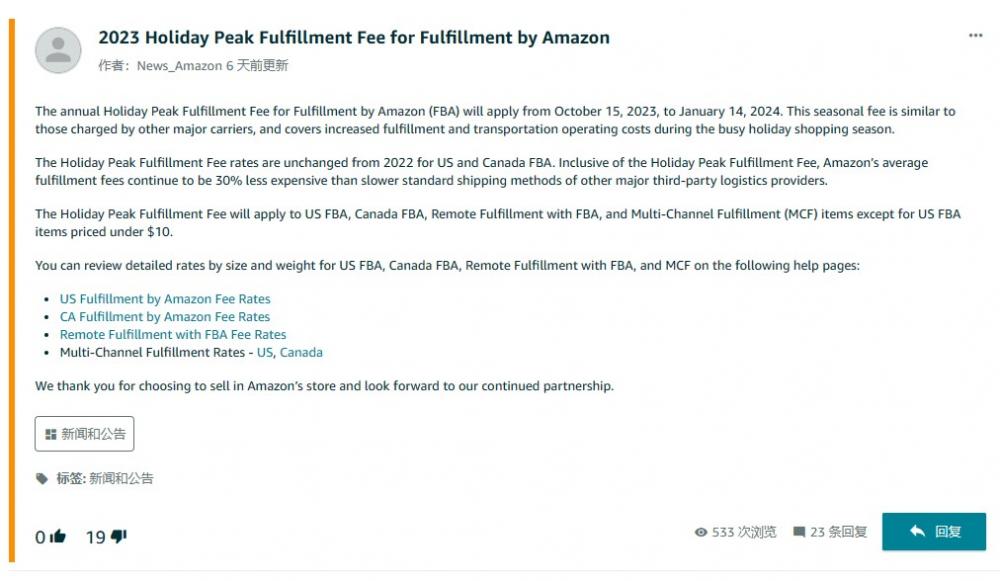1000x581 pixels.
Task: Click the thumbs up icon
Action: coord(58,536)
